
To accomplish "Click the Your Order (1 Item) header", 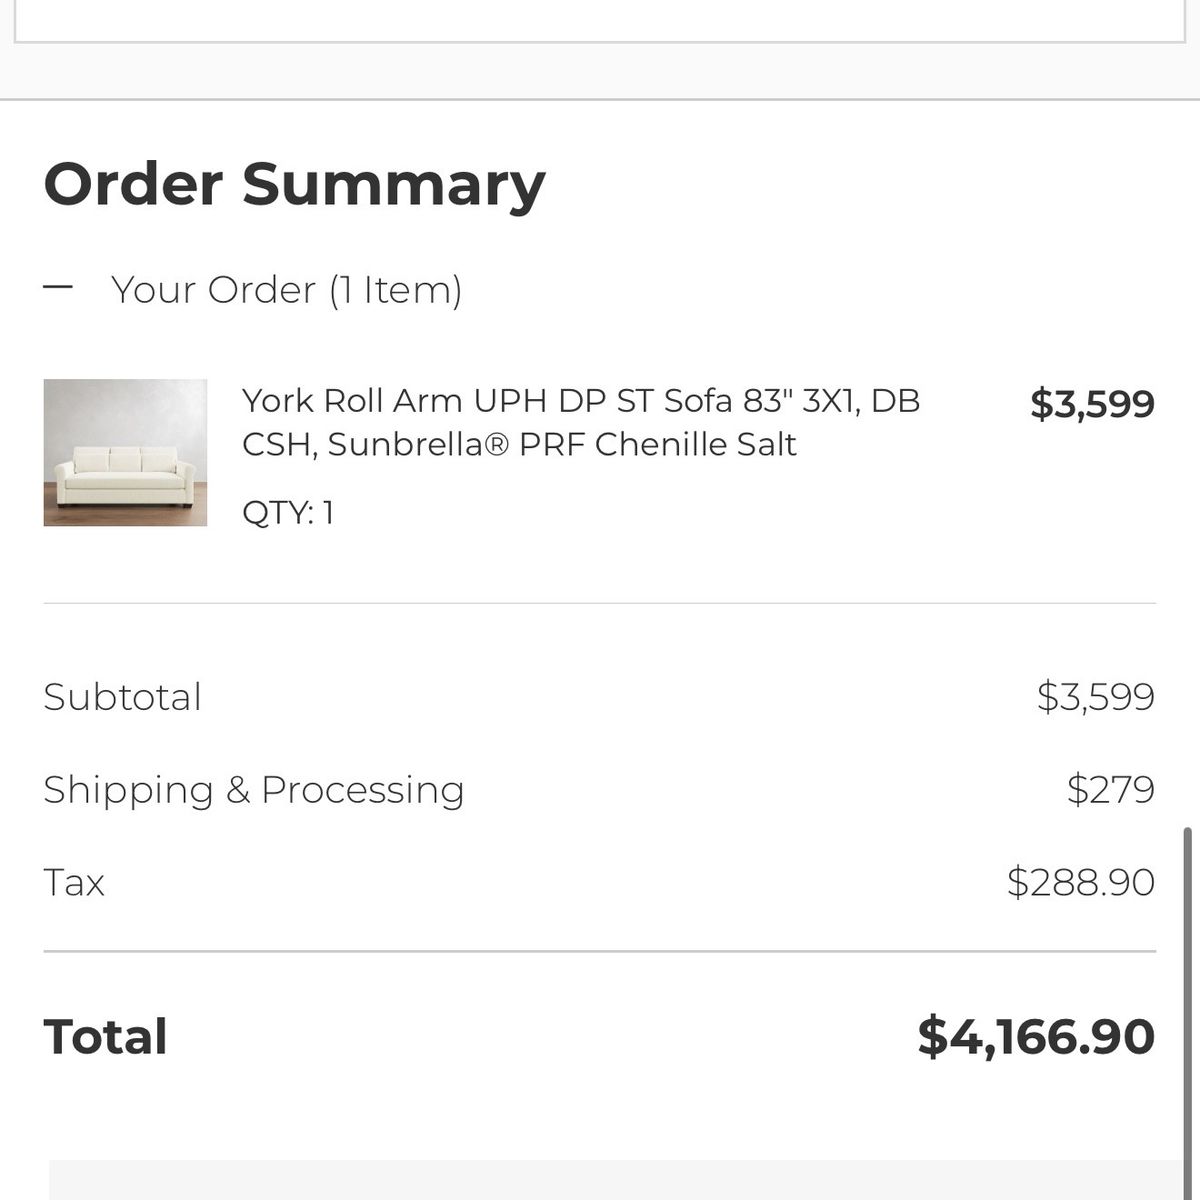I will [286, 290].
